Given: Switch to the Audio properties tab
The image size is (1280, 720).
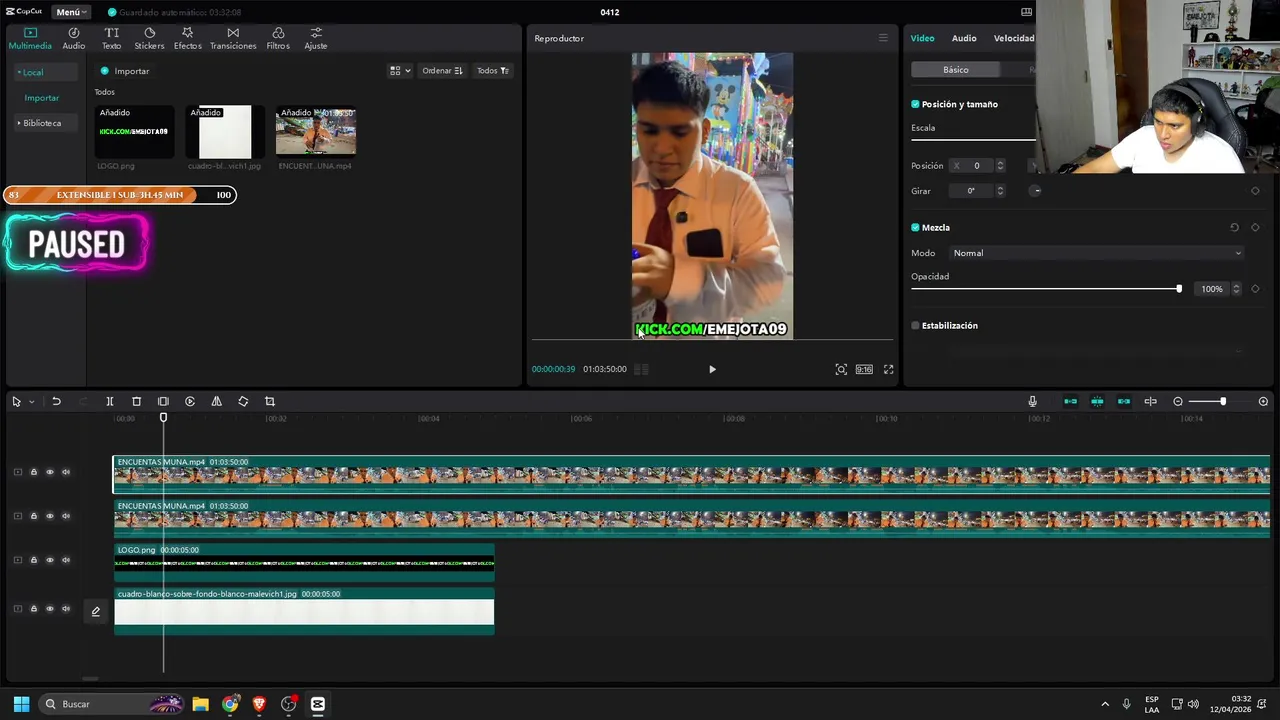Looking at the screenshot, I should [964, 38].
